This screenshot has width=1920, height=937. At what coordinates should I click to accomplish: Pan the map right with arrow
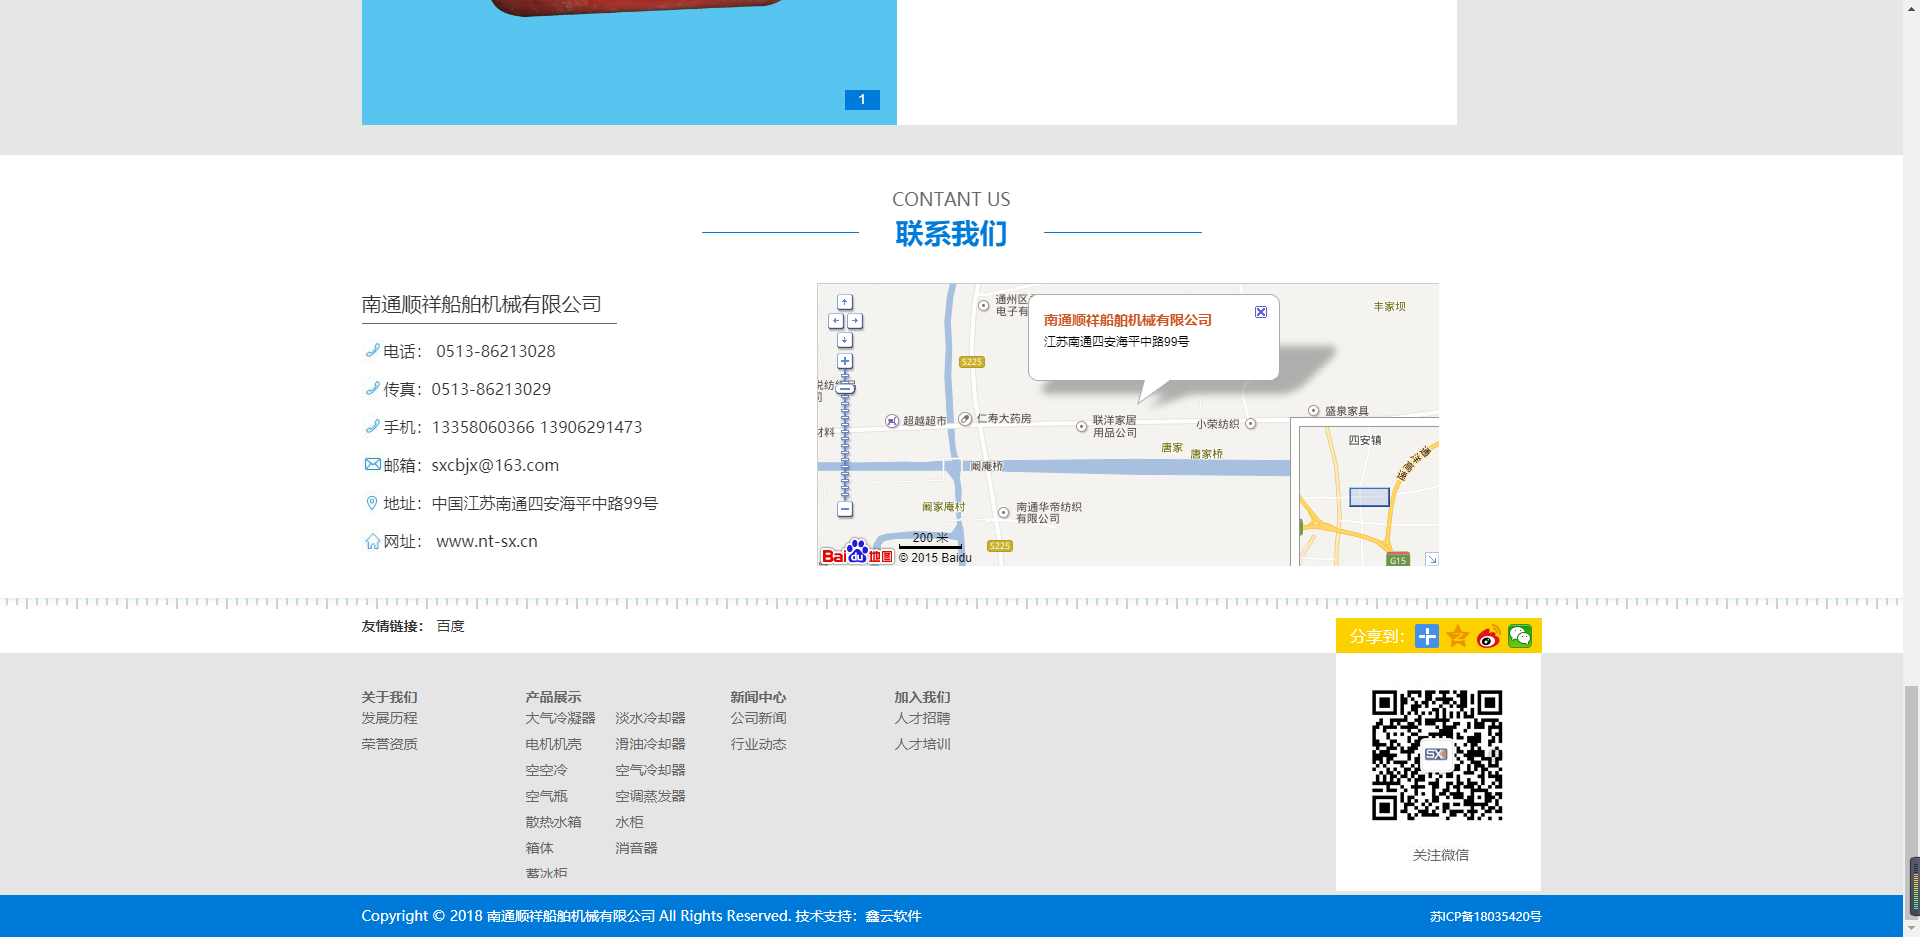[855, 321]
